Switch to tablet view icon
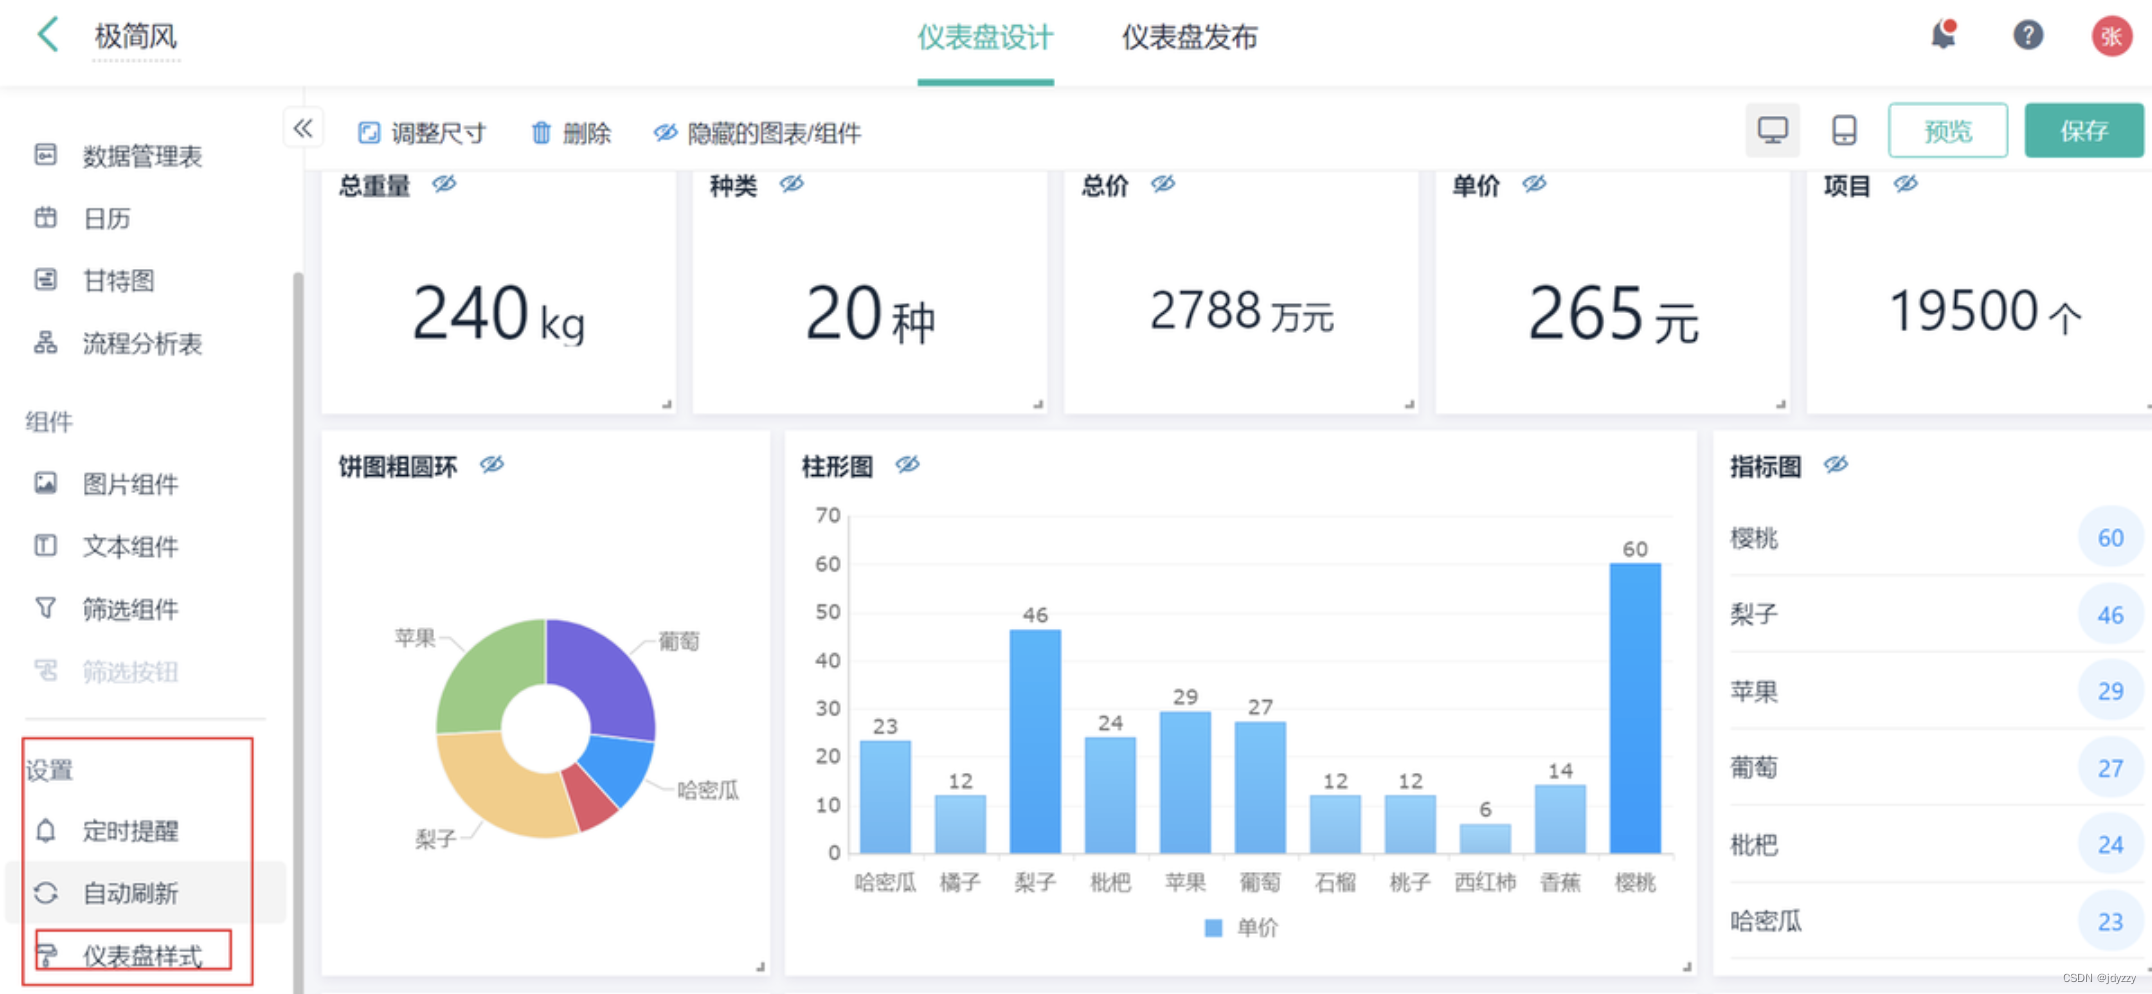Image resolution: width=2152 pixels, height=994 pixels. (1844, 130)
